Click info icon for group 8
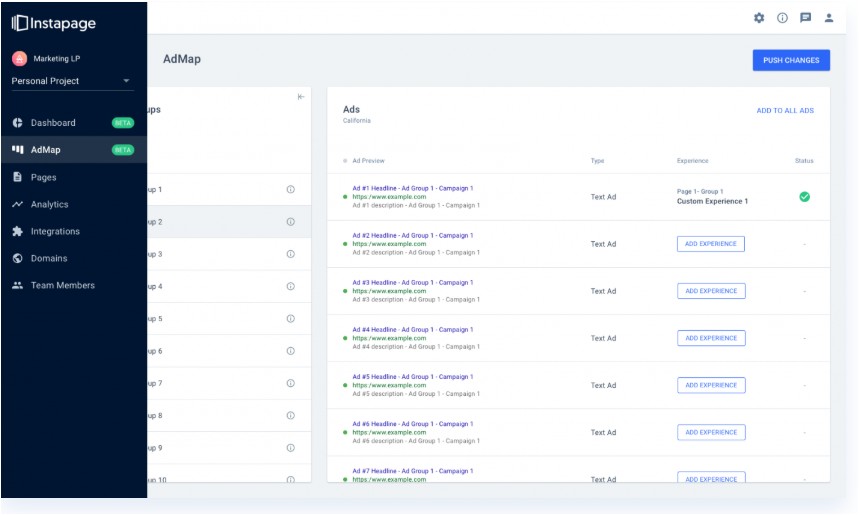The image size is (859, 515). click(x=290, y=416)
